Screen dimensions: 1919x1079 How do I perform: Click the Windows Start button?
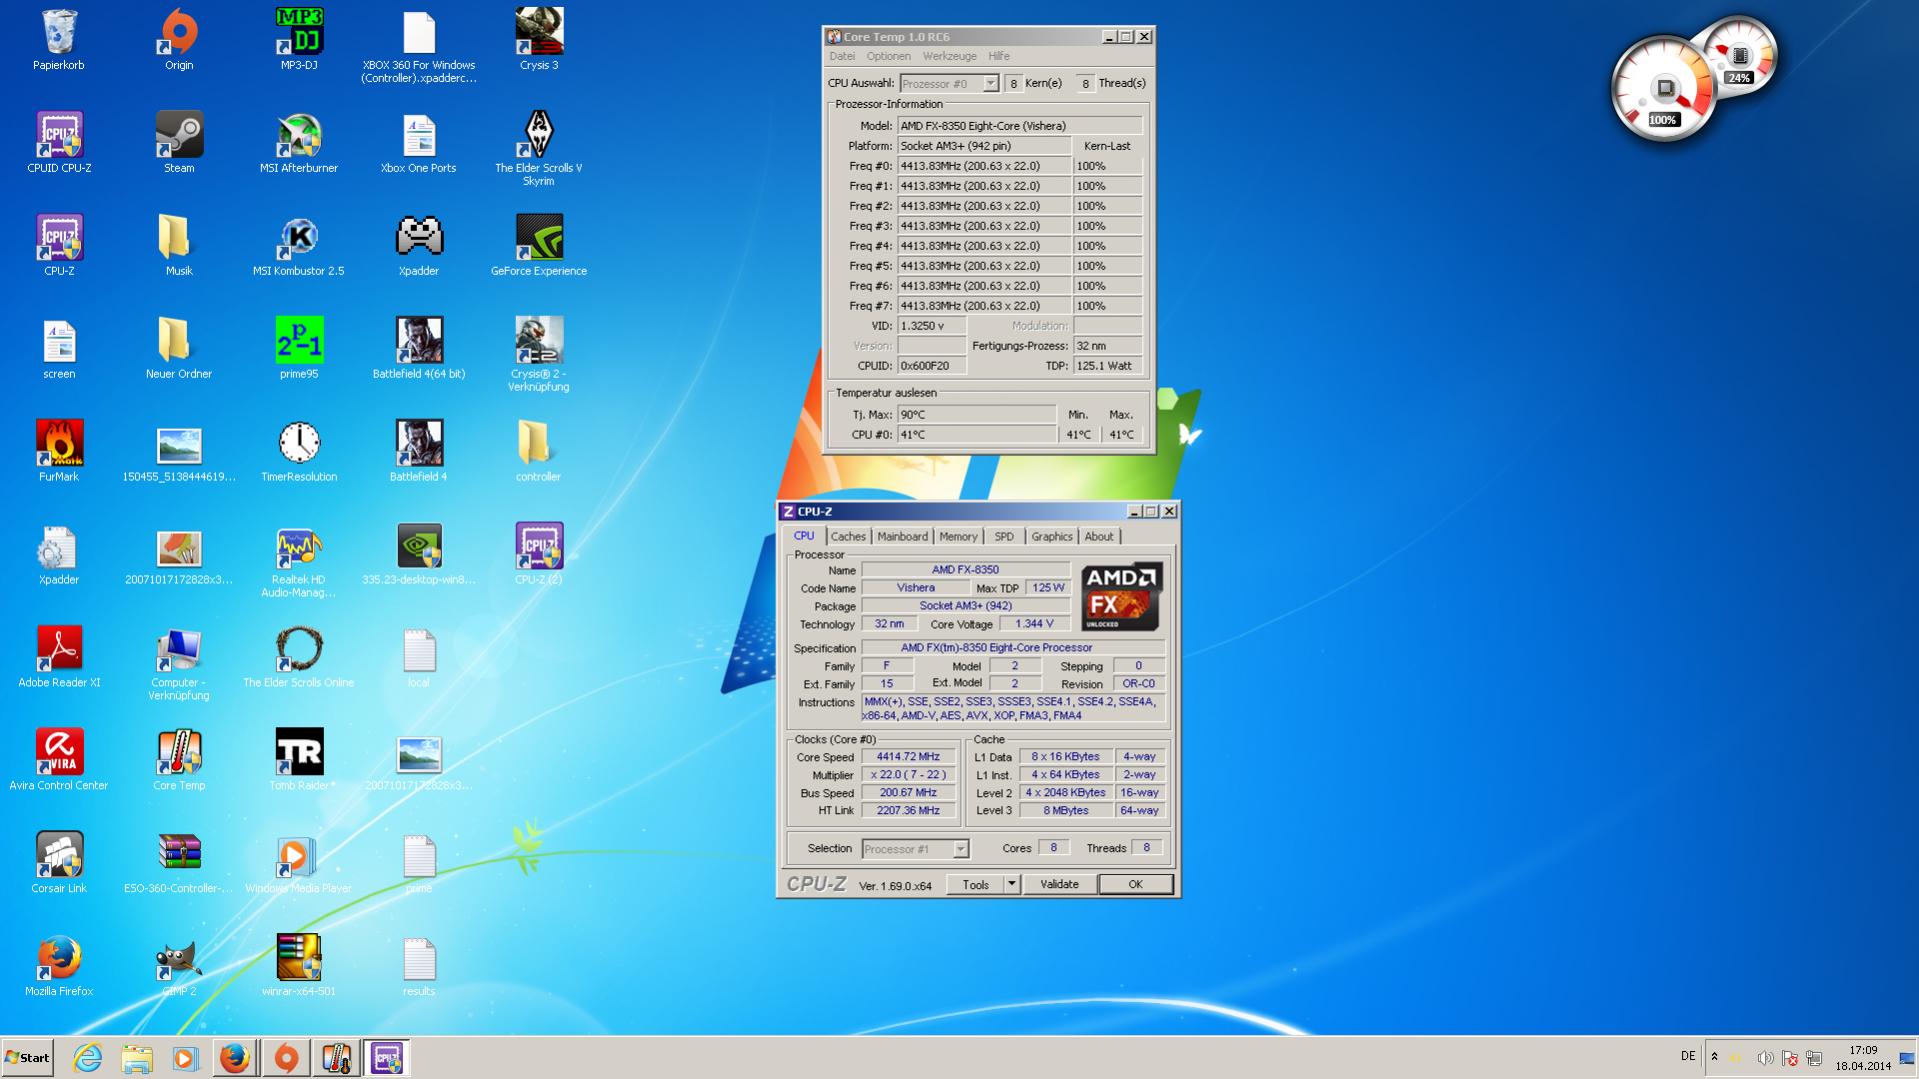28,1058
